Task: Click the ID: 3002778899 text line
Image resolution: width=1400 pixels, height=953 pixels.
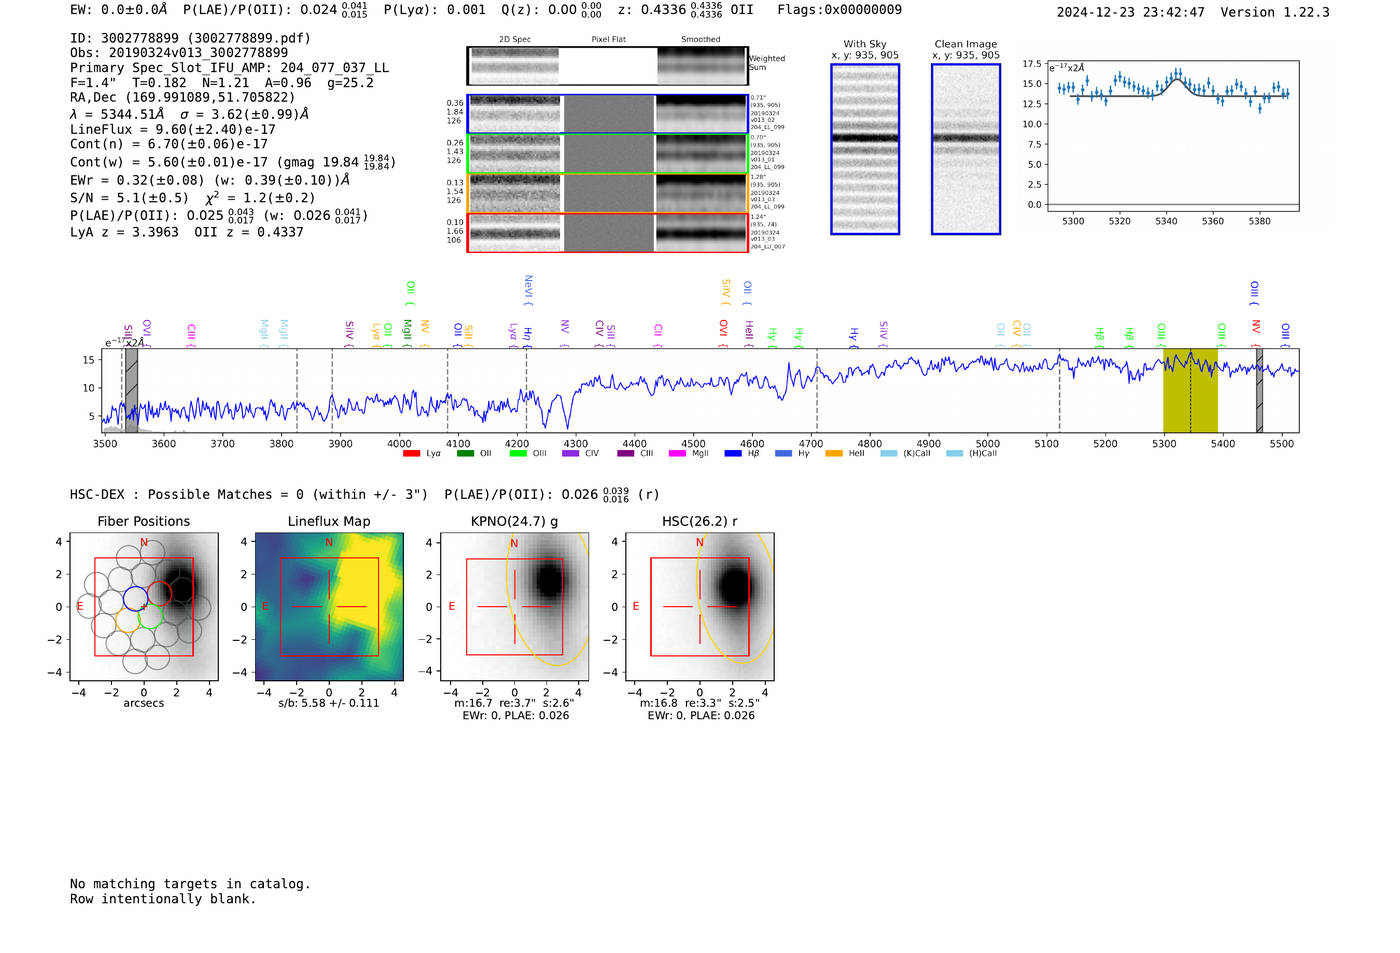Action: click(x=190, y=38)
